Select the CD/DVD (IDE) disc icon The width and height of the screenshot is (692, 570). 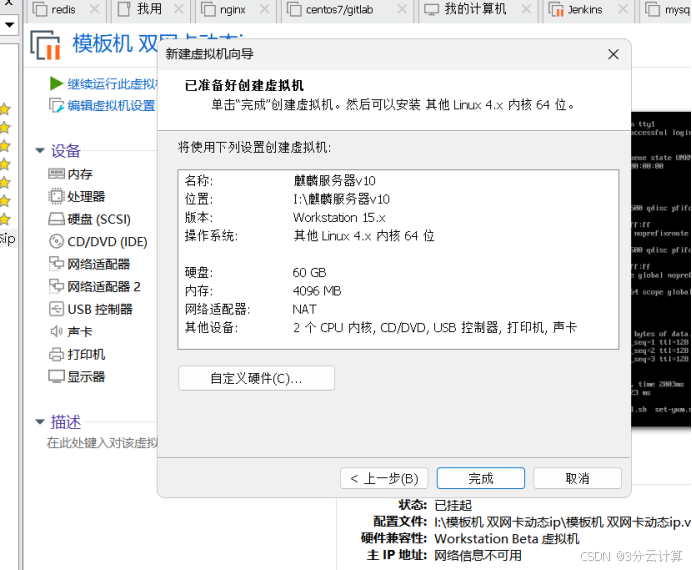click(x=56, y=241)
